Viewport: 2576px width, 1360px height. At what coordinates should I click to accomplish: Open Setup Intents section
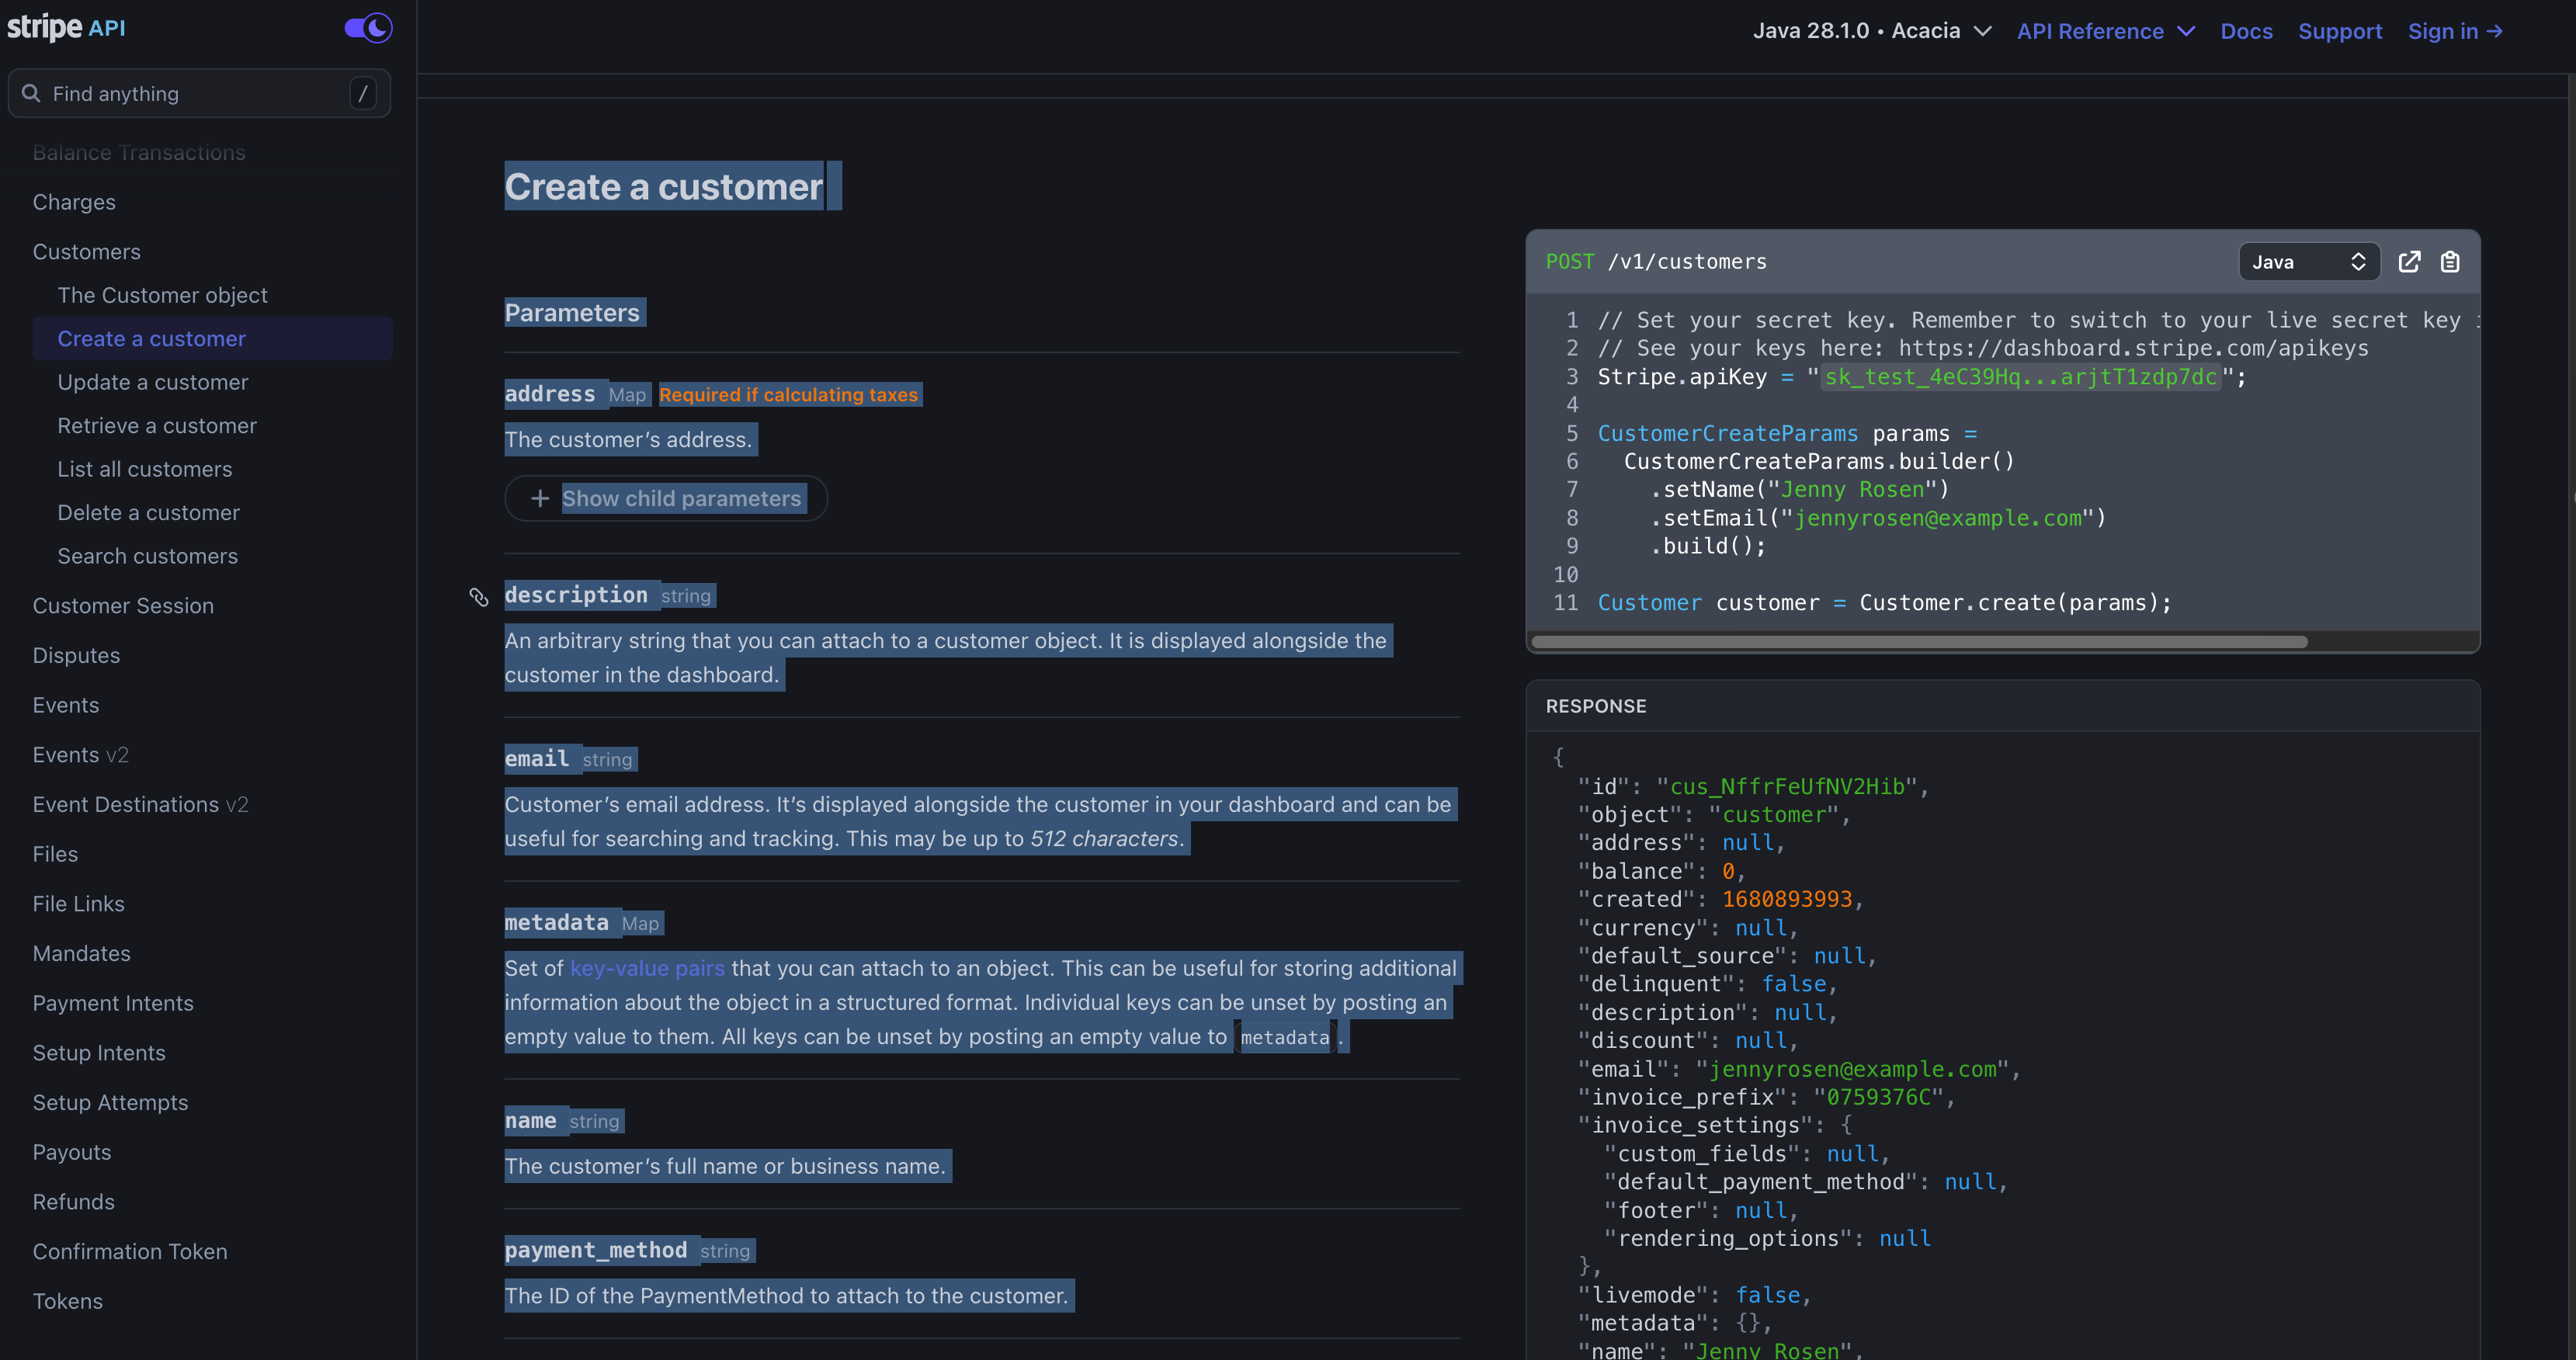99,1053
